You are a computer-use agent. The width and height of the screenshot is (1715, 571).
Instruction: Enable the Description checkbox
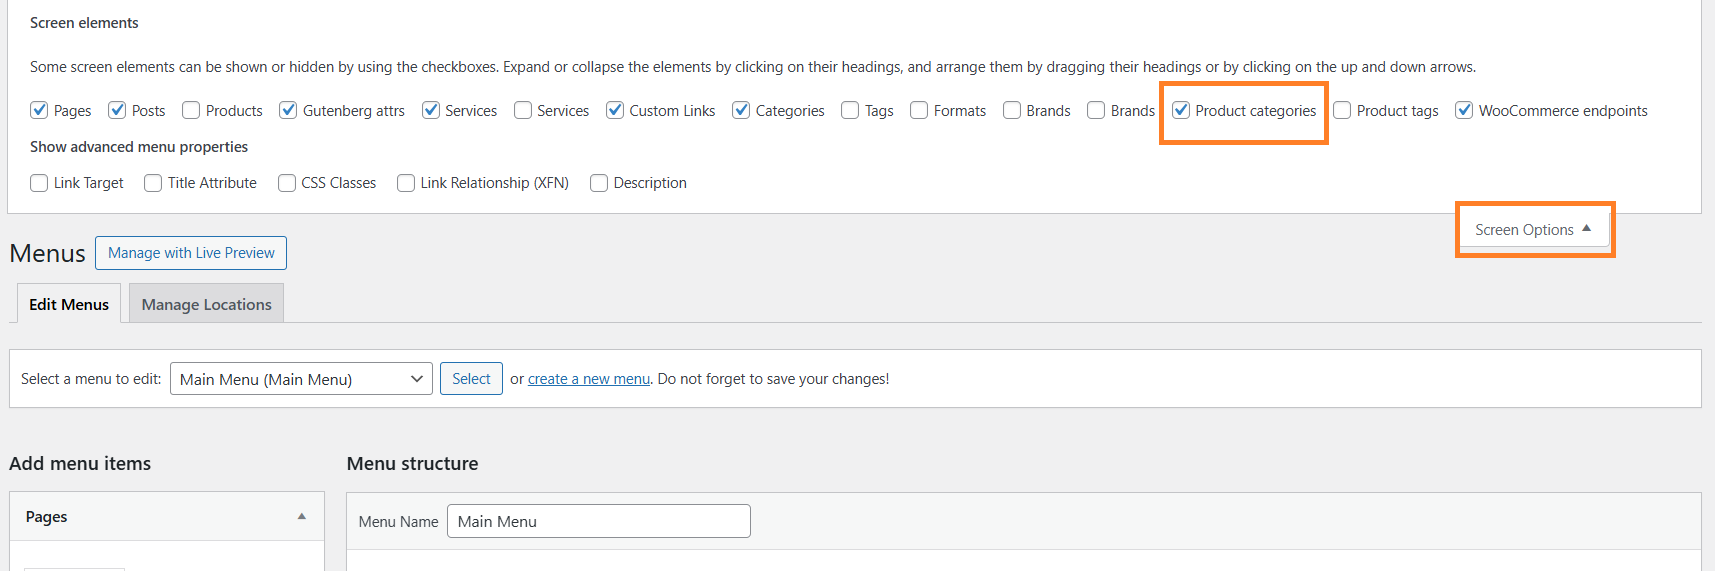[600, 183]
